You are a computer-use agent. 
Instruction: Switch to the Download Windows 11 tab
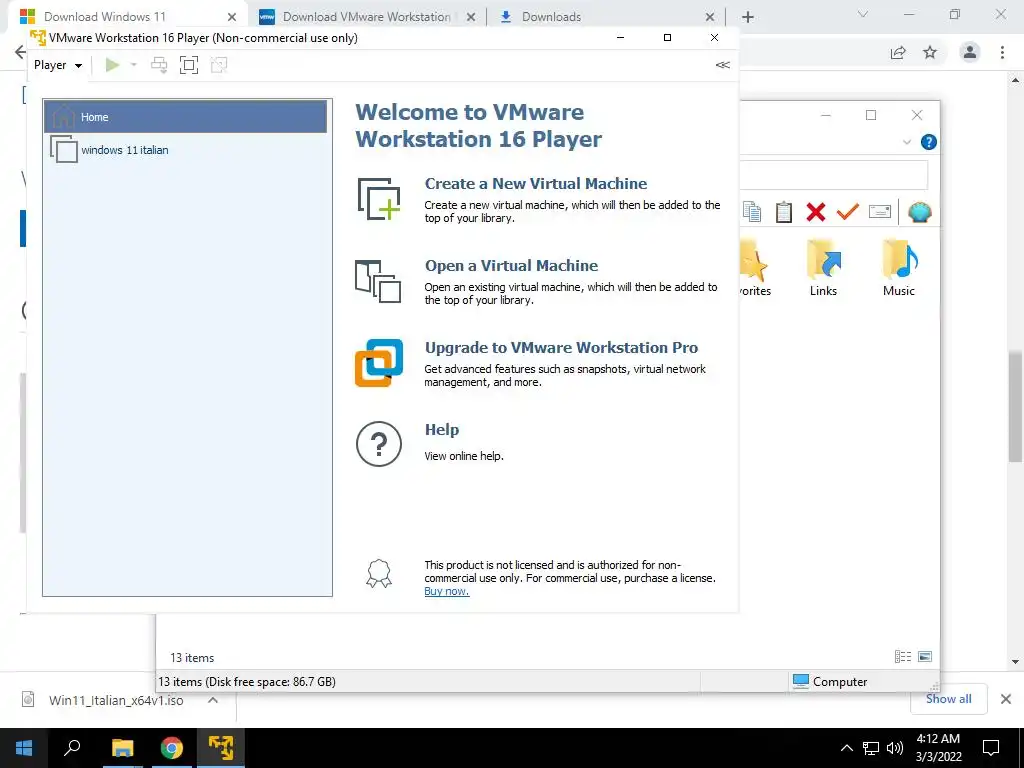tap(124, 16)
